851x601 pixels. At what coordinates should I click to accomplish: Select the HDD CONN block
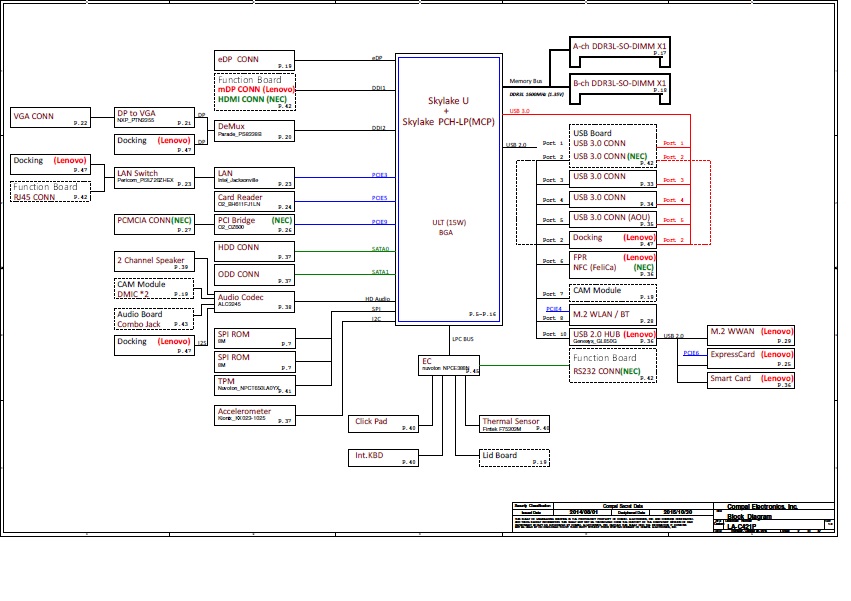(x=254, y=250)
